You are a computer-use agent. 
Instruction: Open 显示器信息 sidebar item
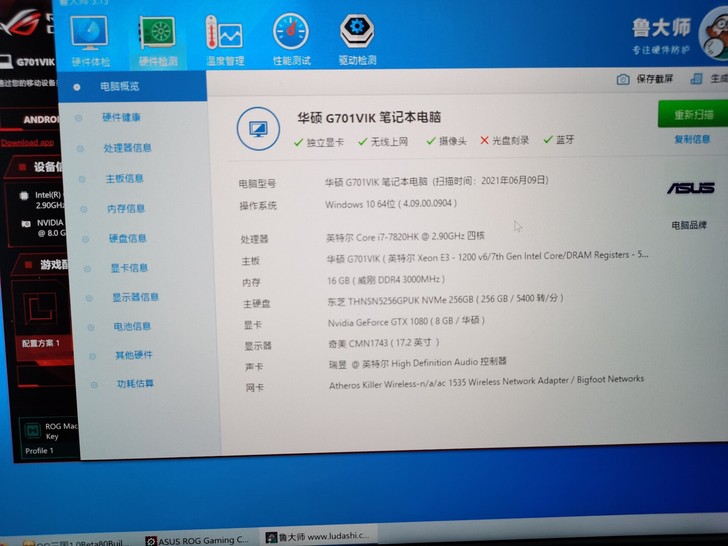(x=136, y=297)
